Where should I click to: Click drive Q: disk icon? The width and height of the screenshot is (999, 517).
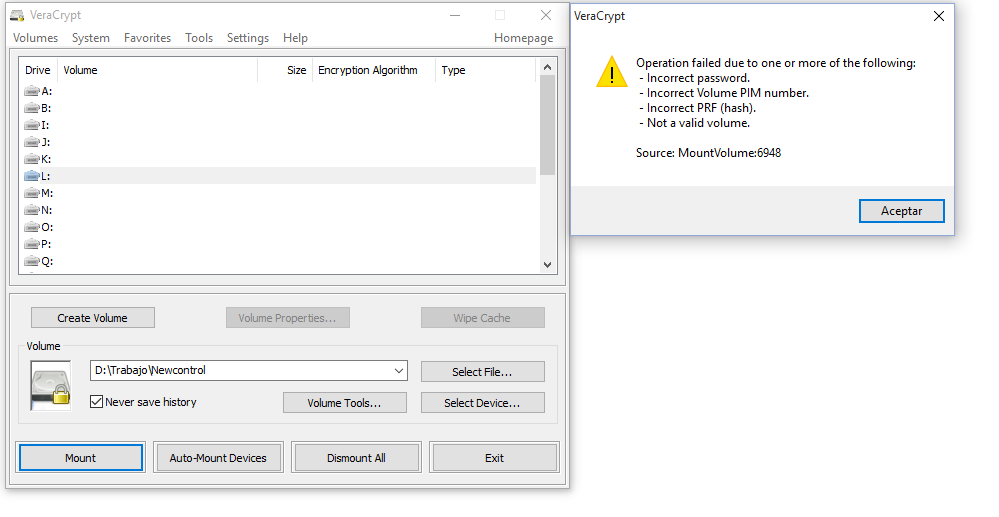tap(32, 261)
